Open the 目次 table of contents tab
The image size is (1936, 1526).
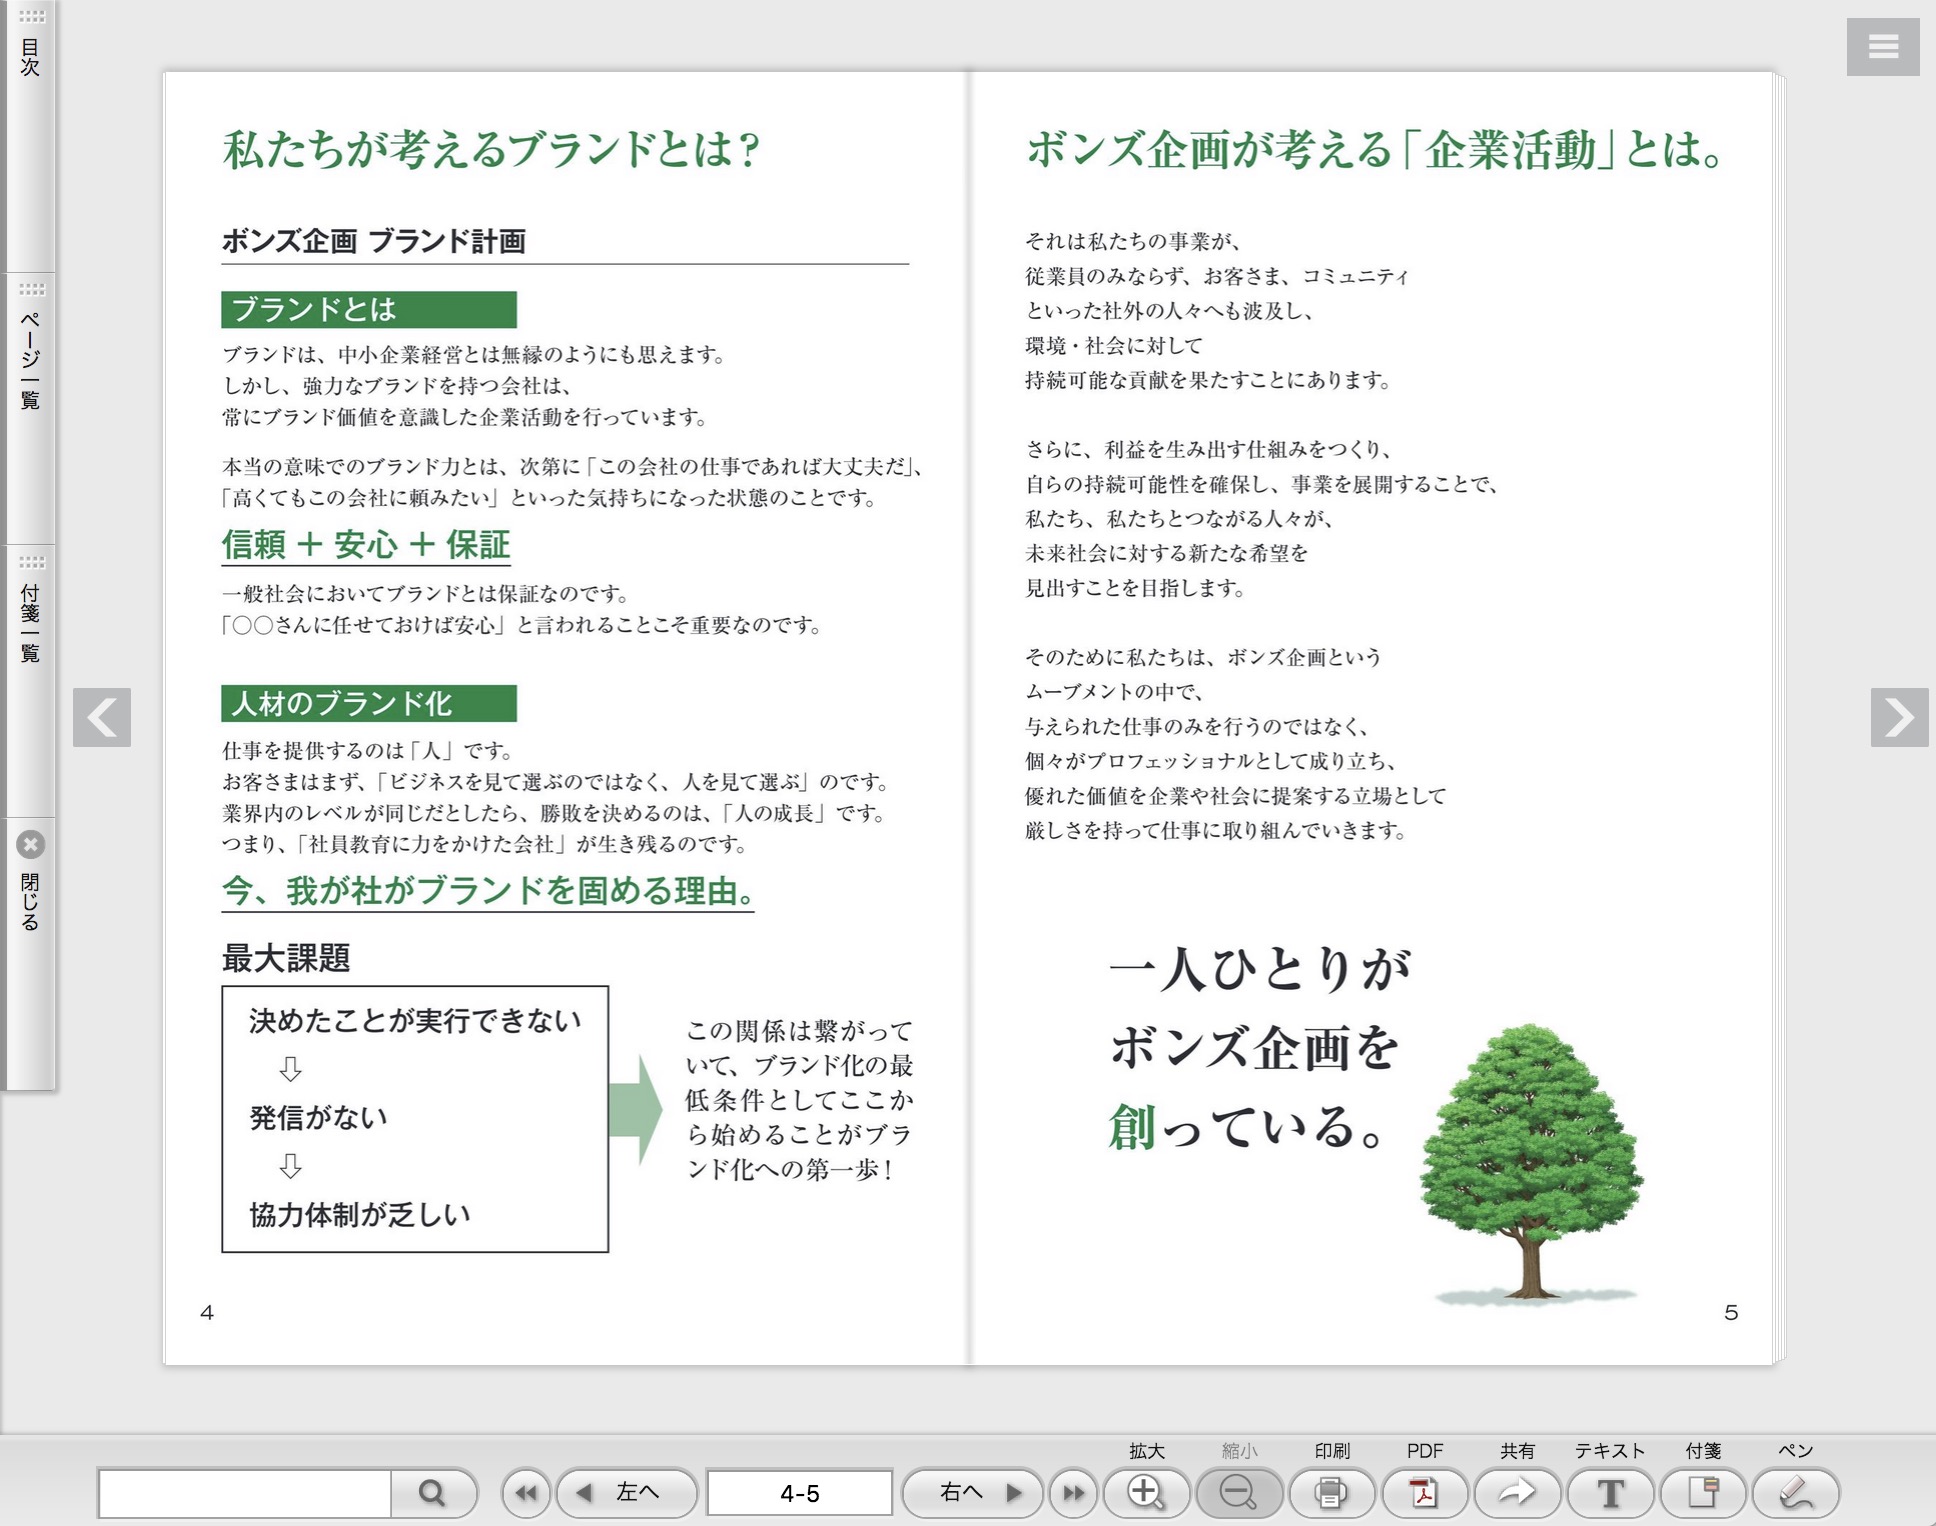(x=29, y=135)
